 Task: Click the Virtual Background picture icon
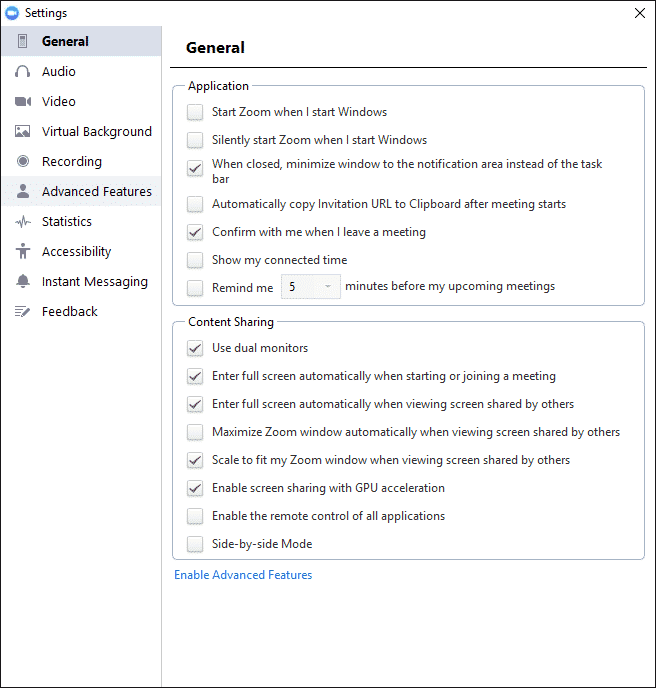[22, 131]
